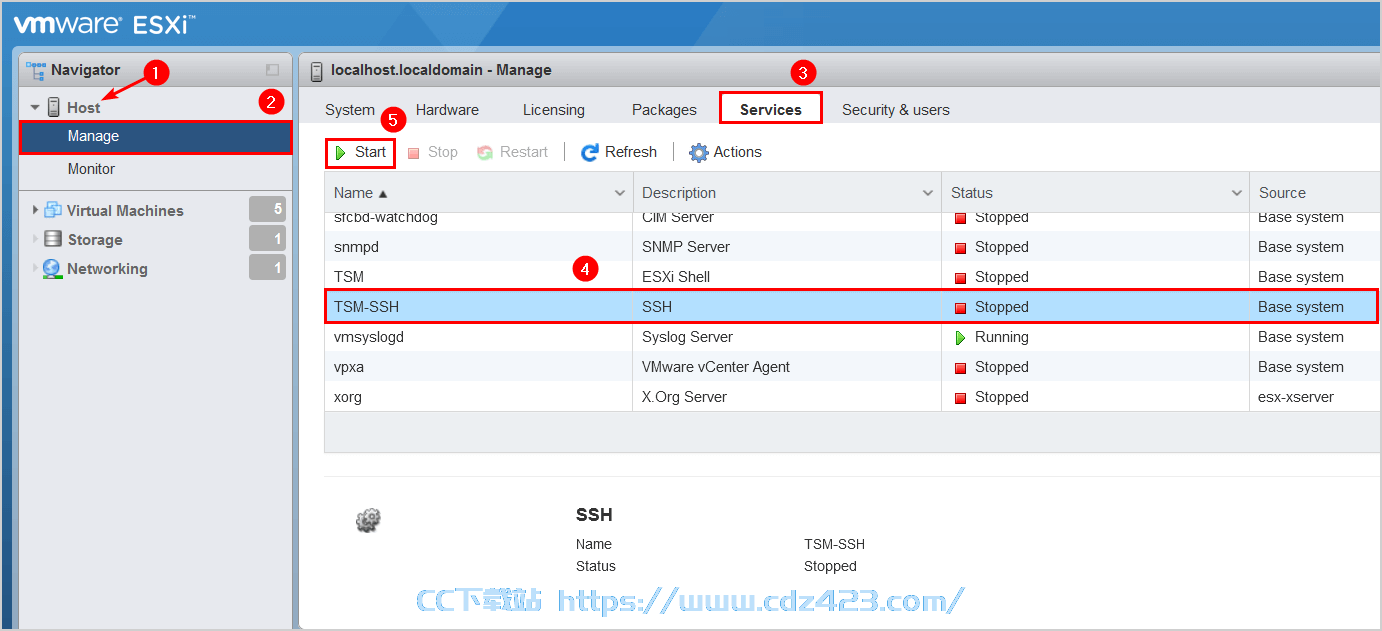Click the Restart button label

click(524, 152)
